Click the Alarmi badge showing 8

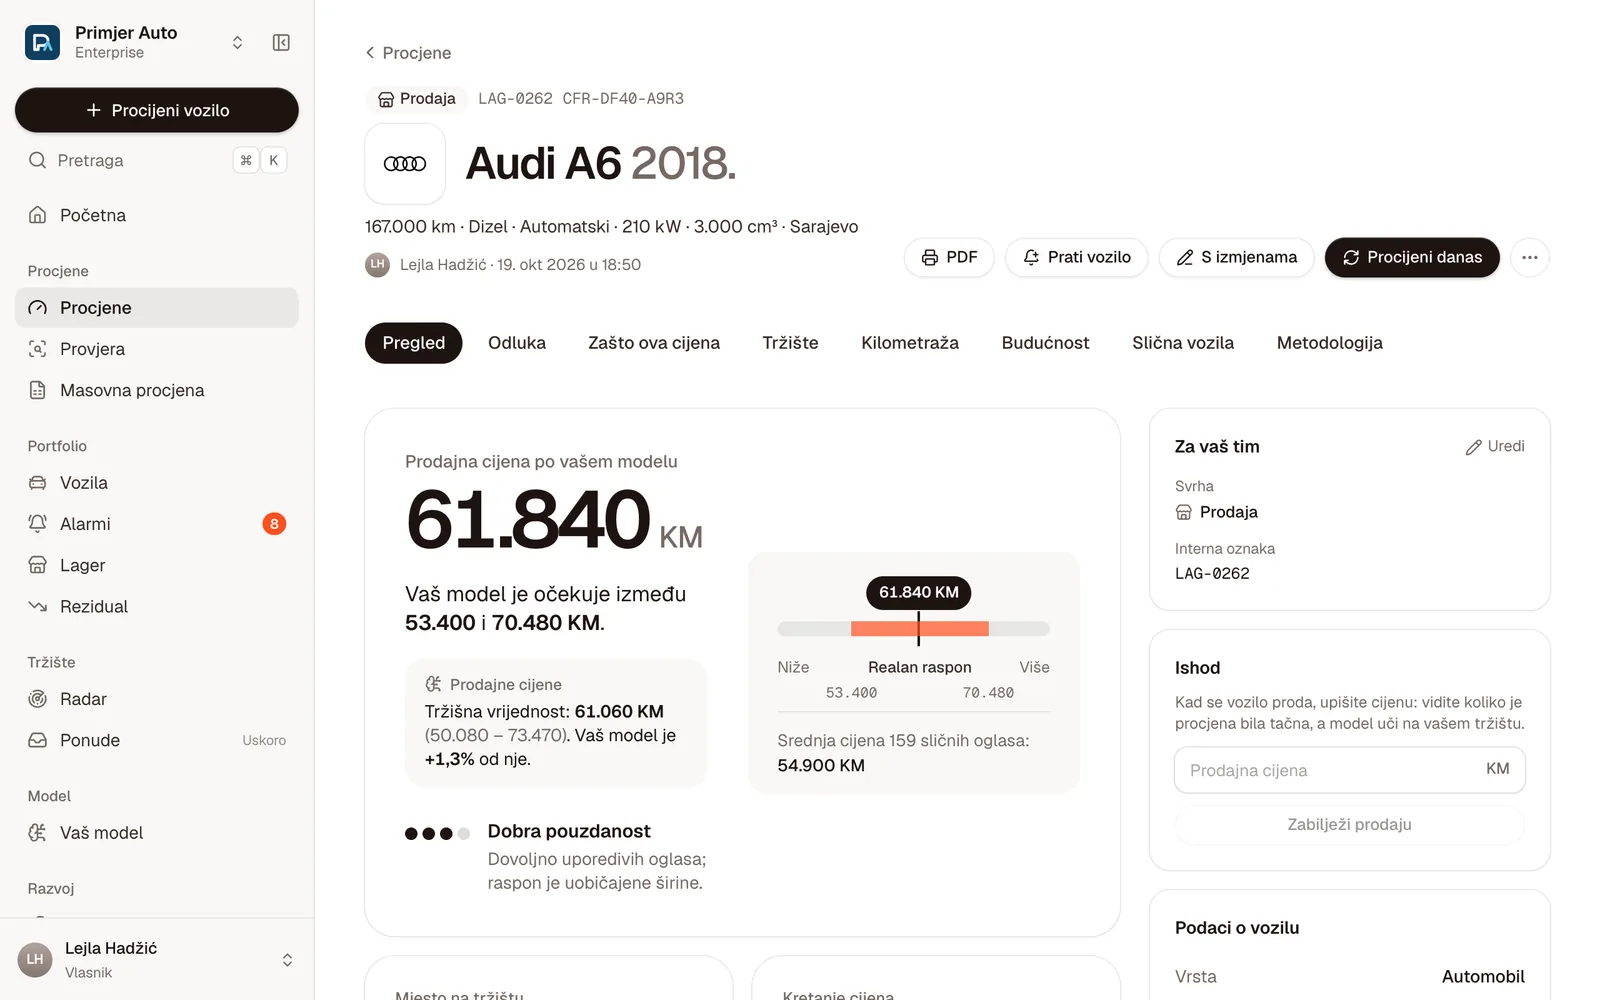pyautogui.click(x=274, y=524)
